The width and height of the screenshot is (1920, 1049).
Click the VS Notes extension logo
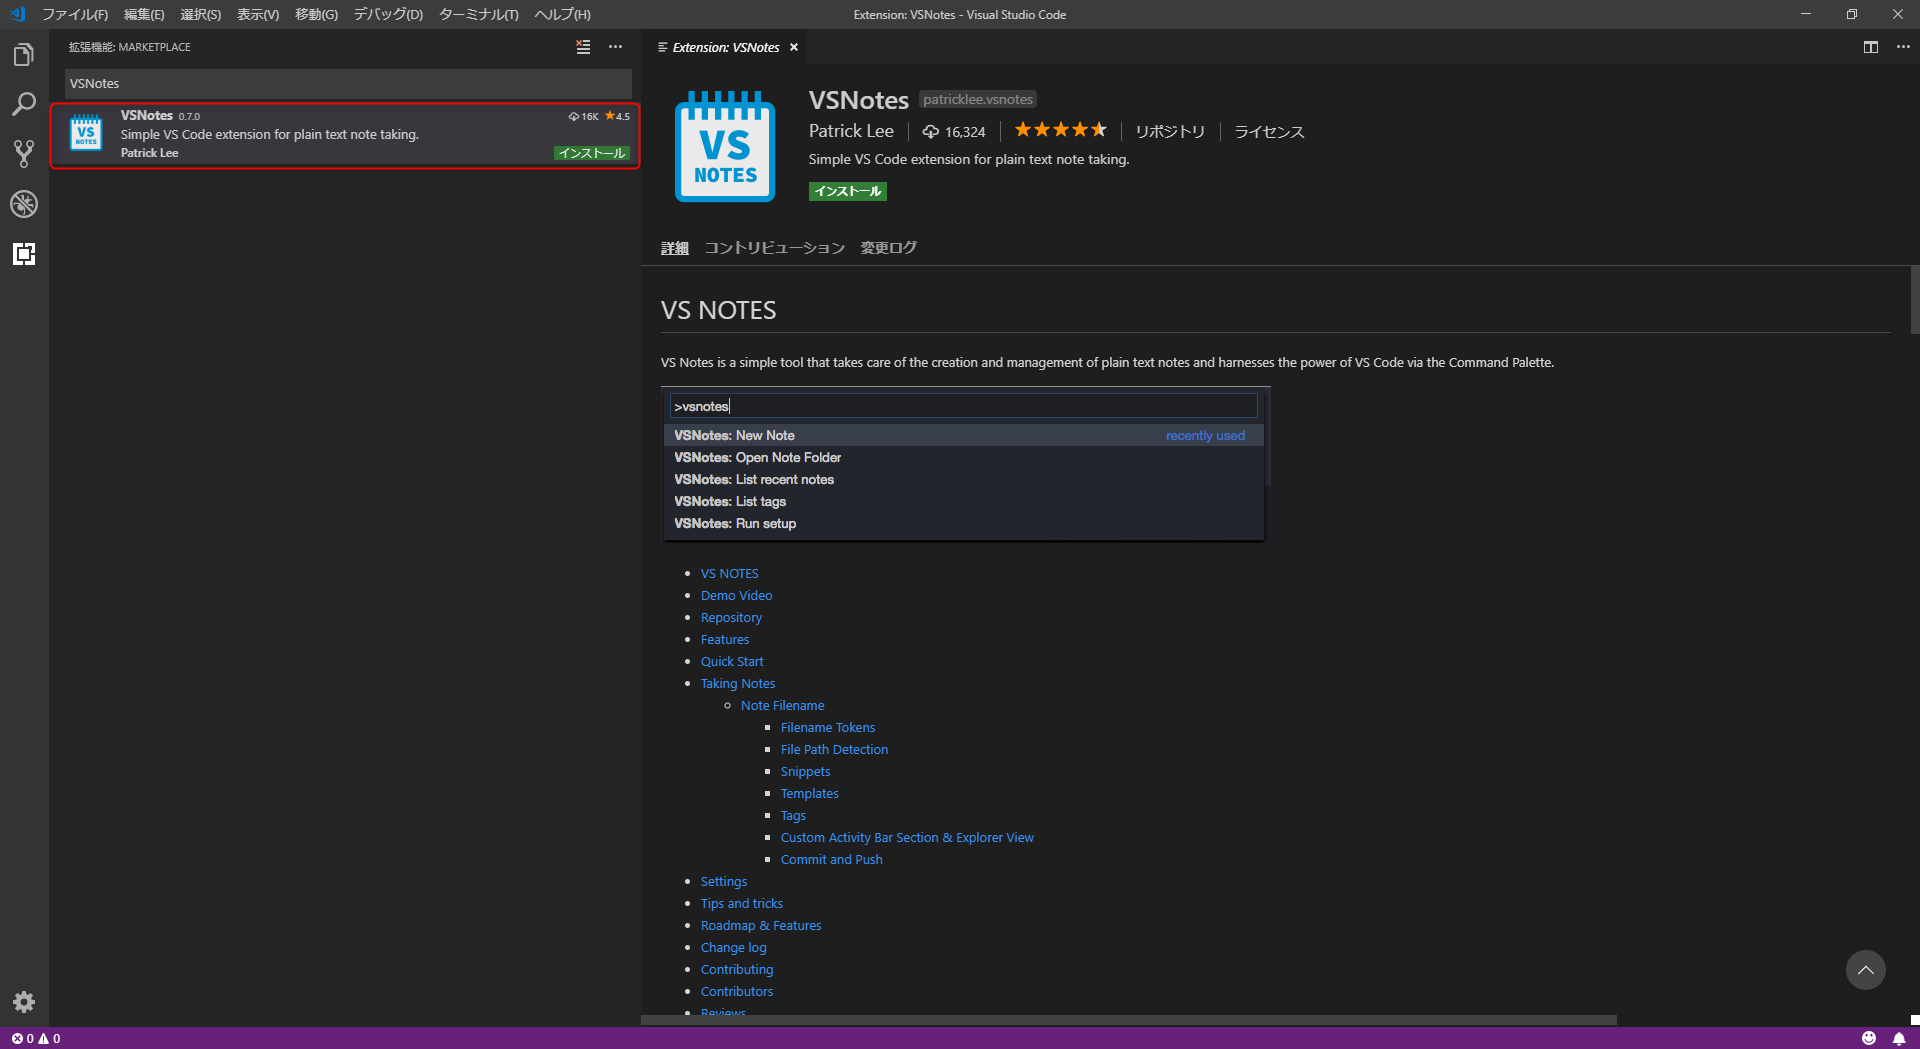(x=725, y=146)
